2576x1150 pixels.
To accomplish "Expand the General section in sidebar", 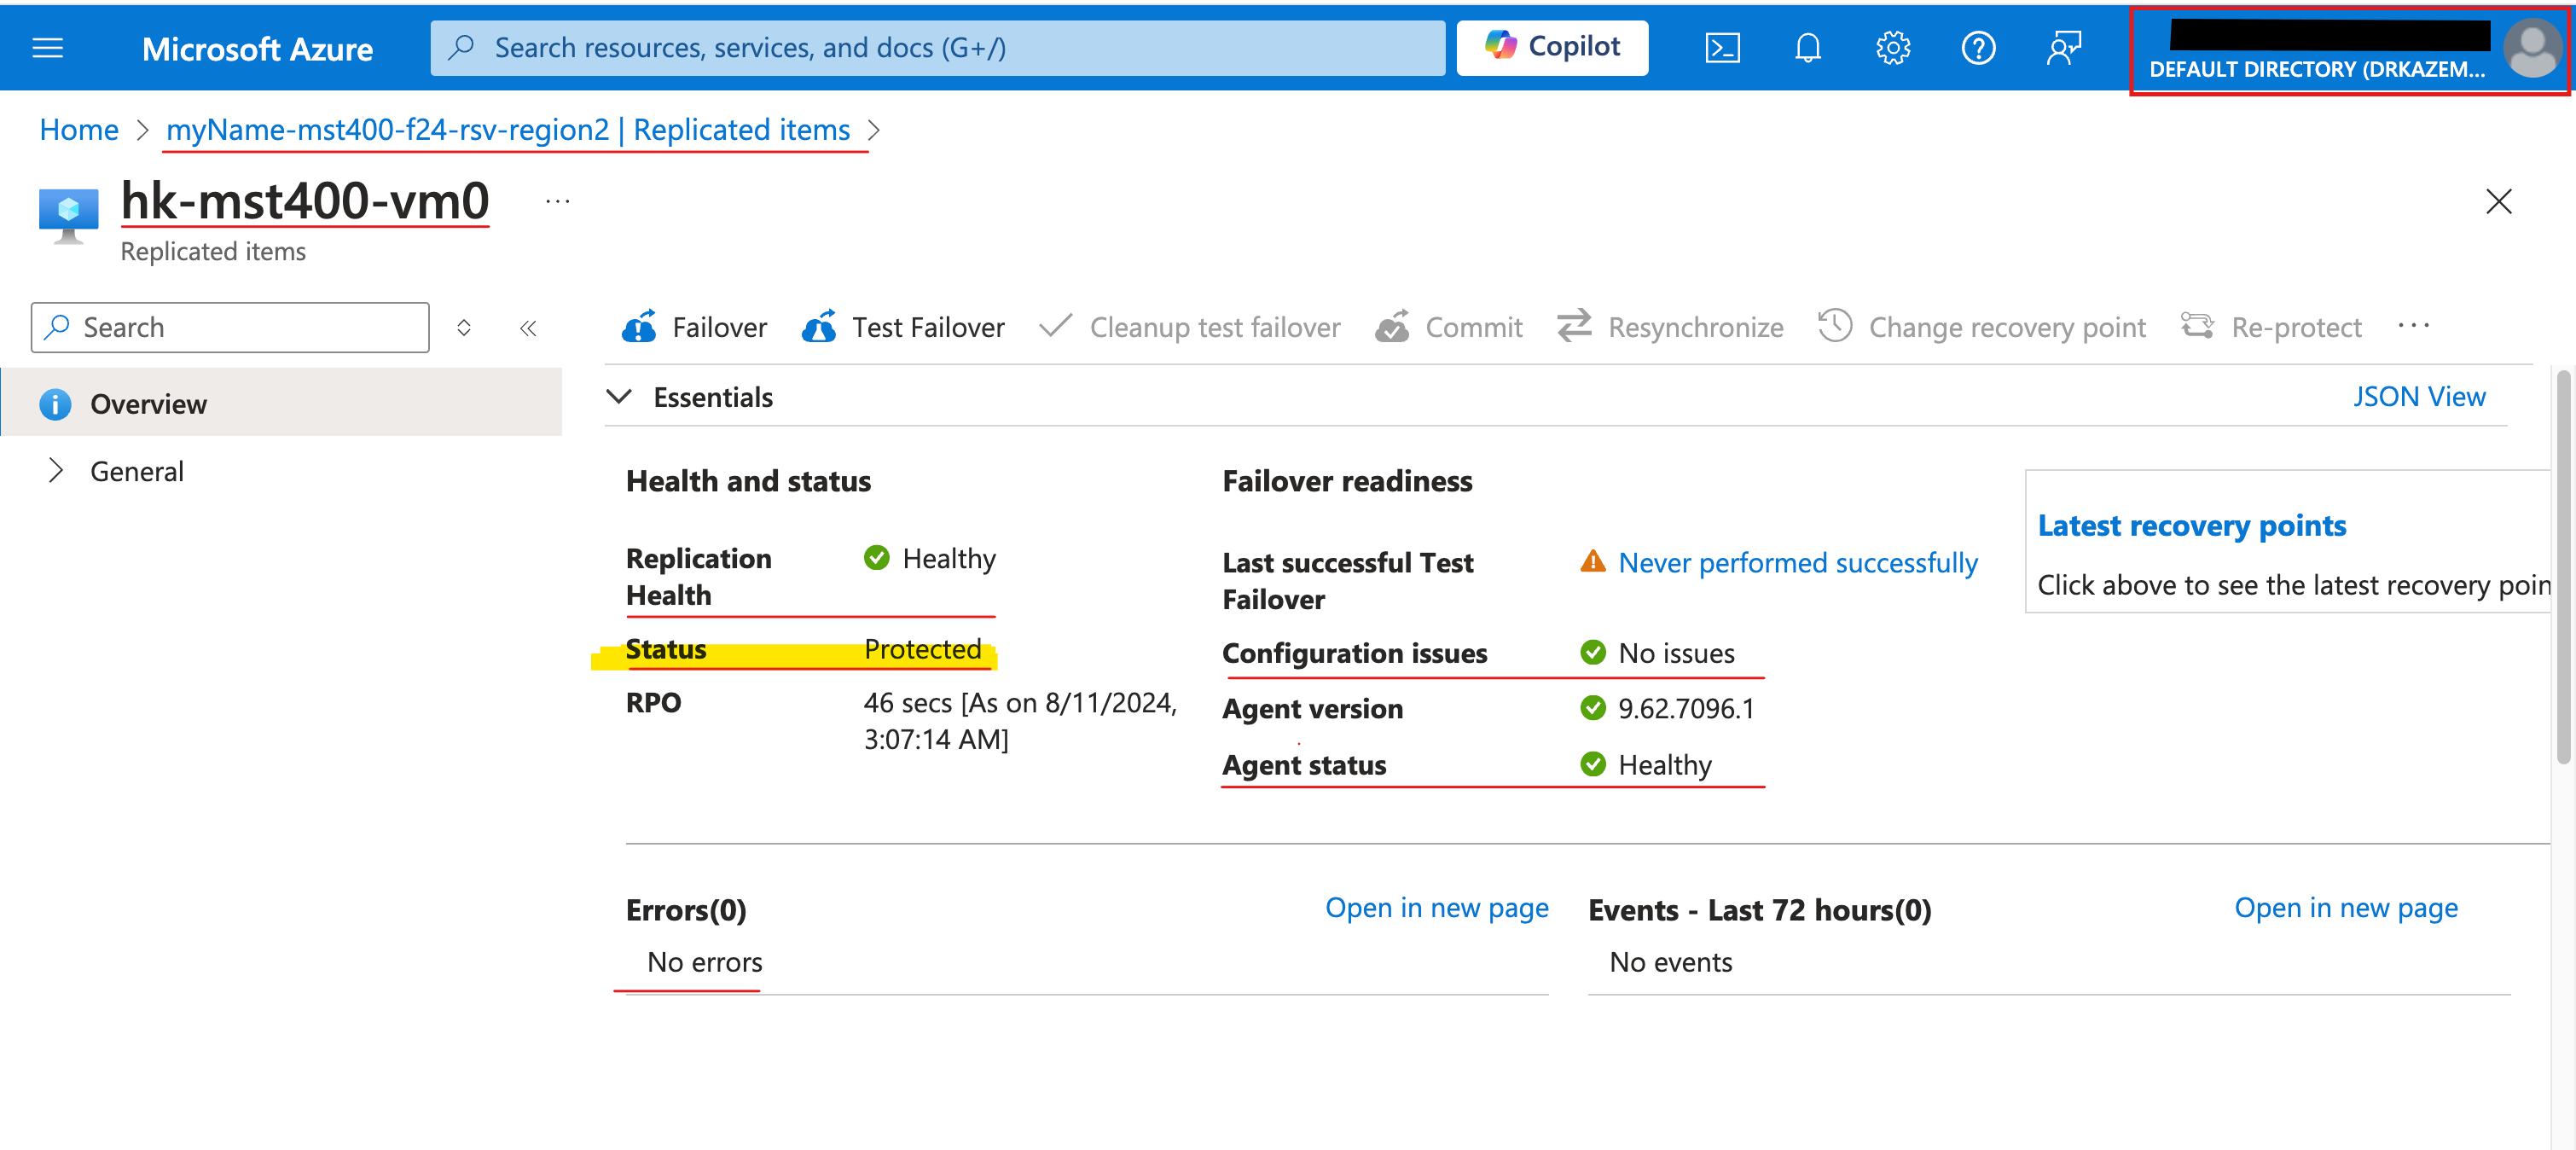I will (56, 471).
